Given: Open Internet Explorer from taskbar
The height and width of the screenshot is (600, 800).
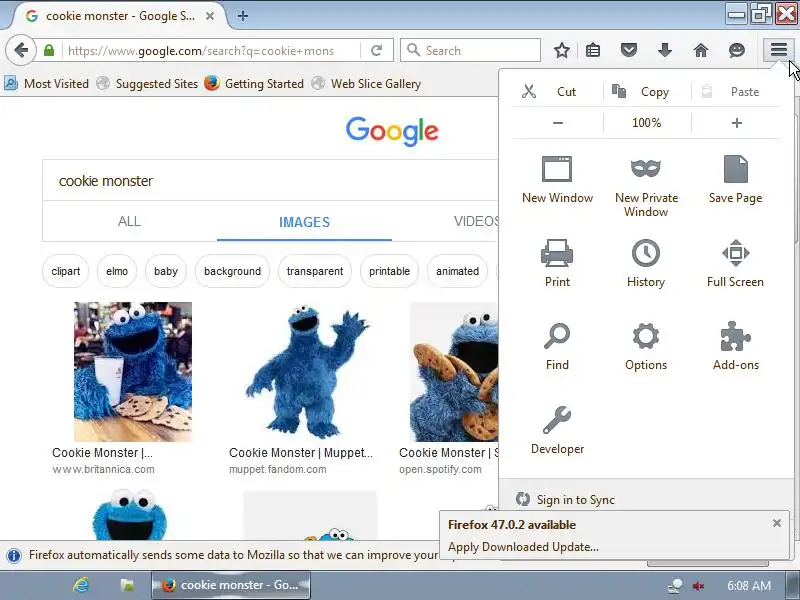Looking at the screenshot, I should pyautogui.click(x=81, y=585).
